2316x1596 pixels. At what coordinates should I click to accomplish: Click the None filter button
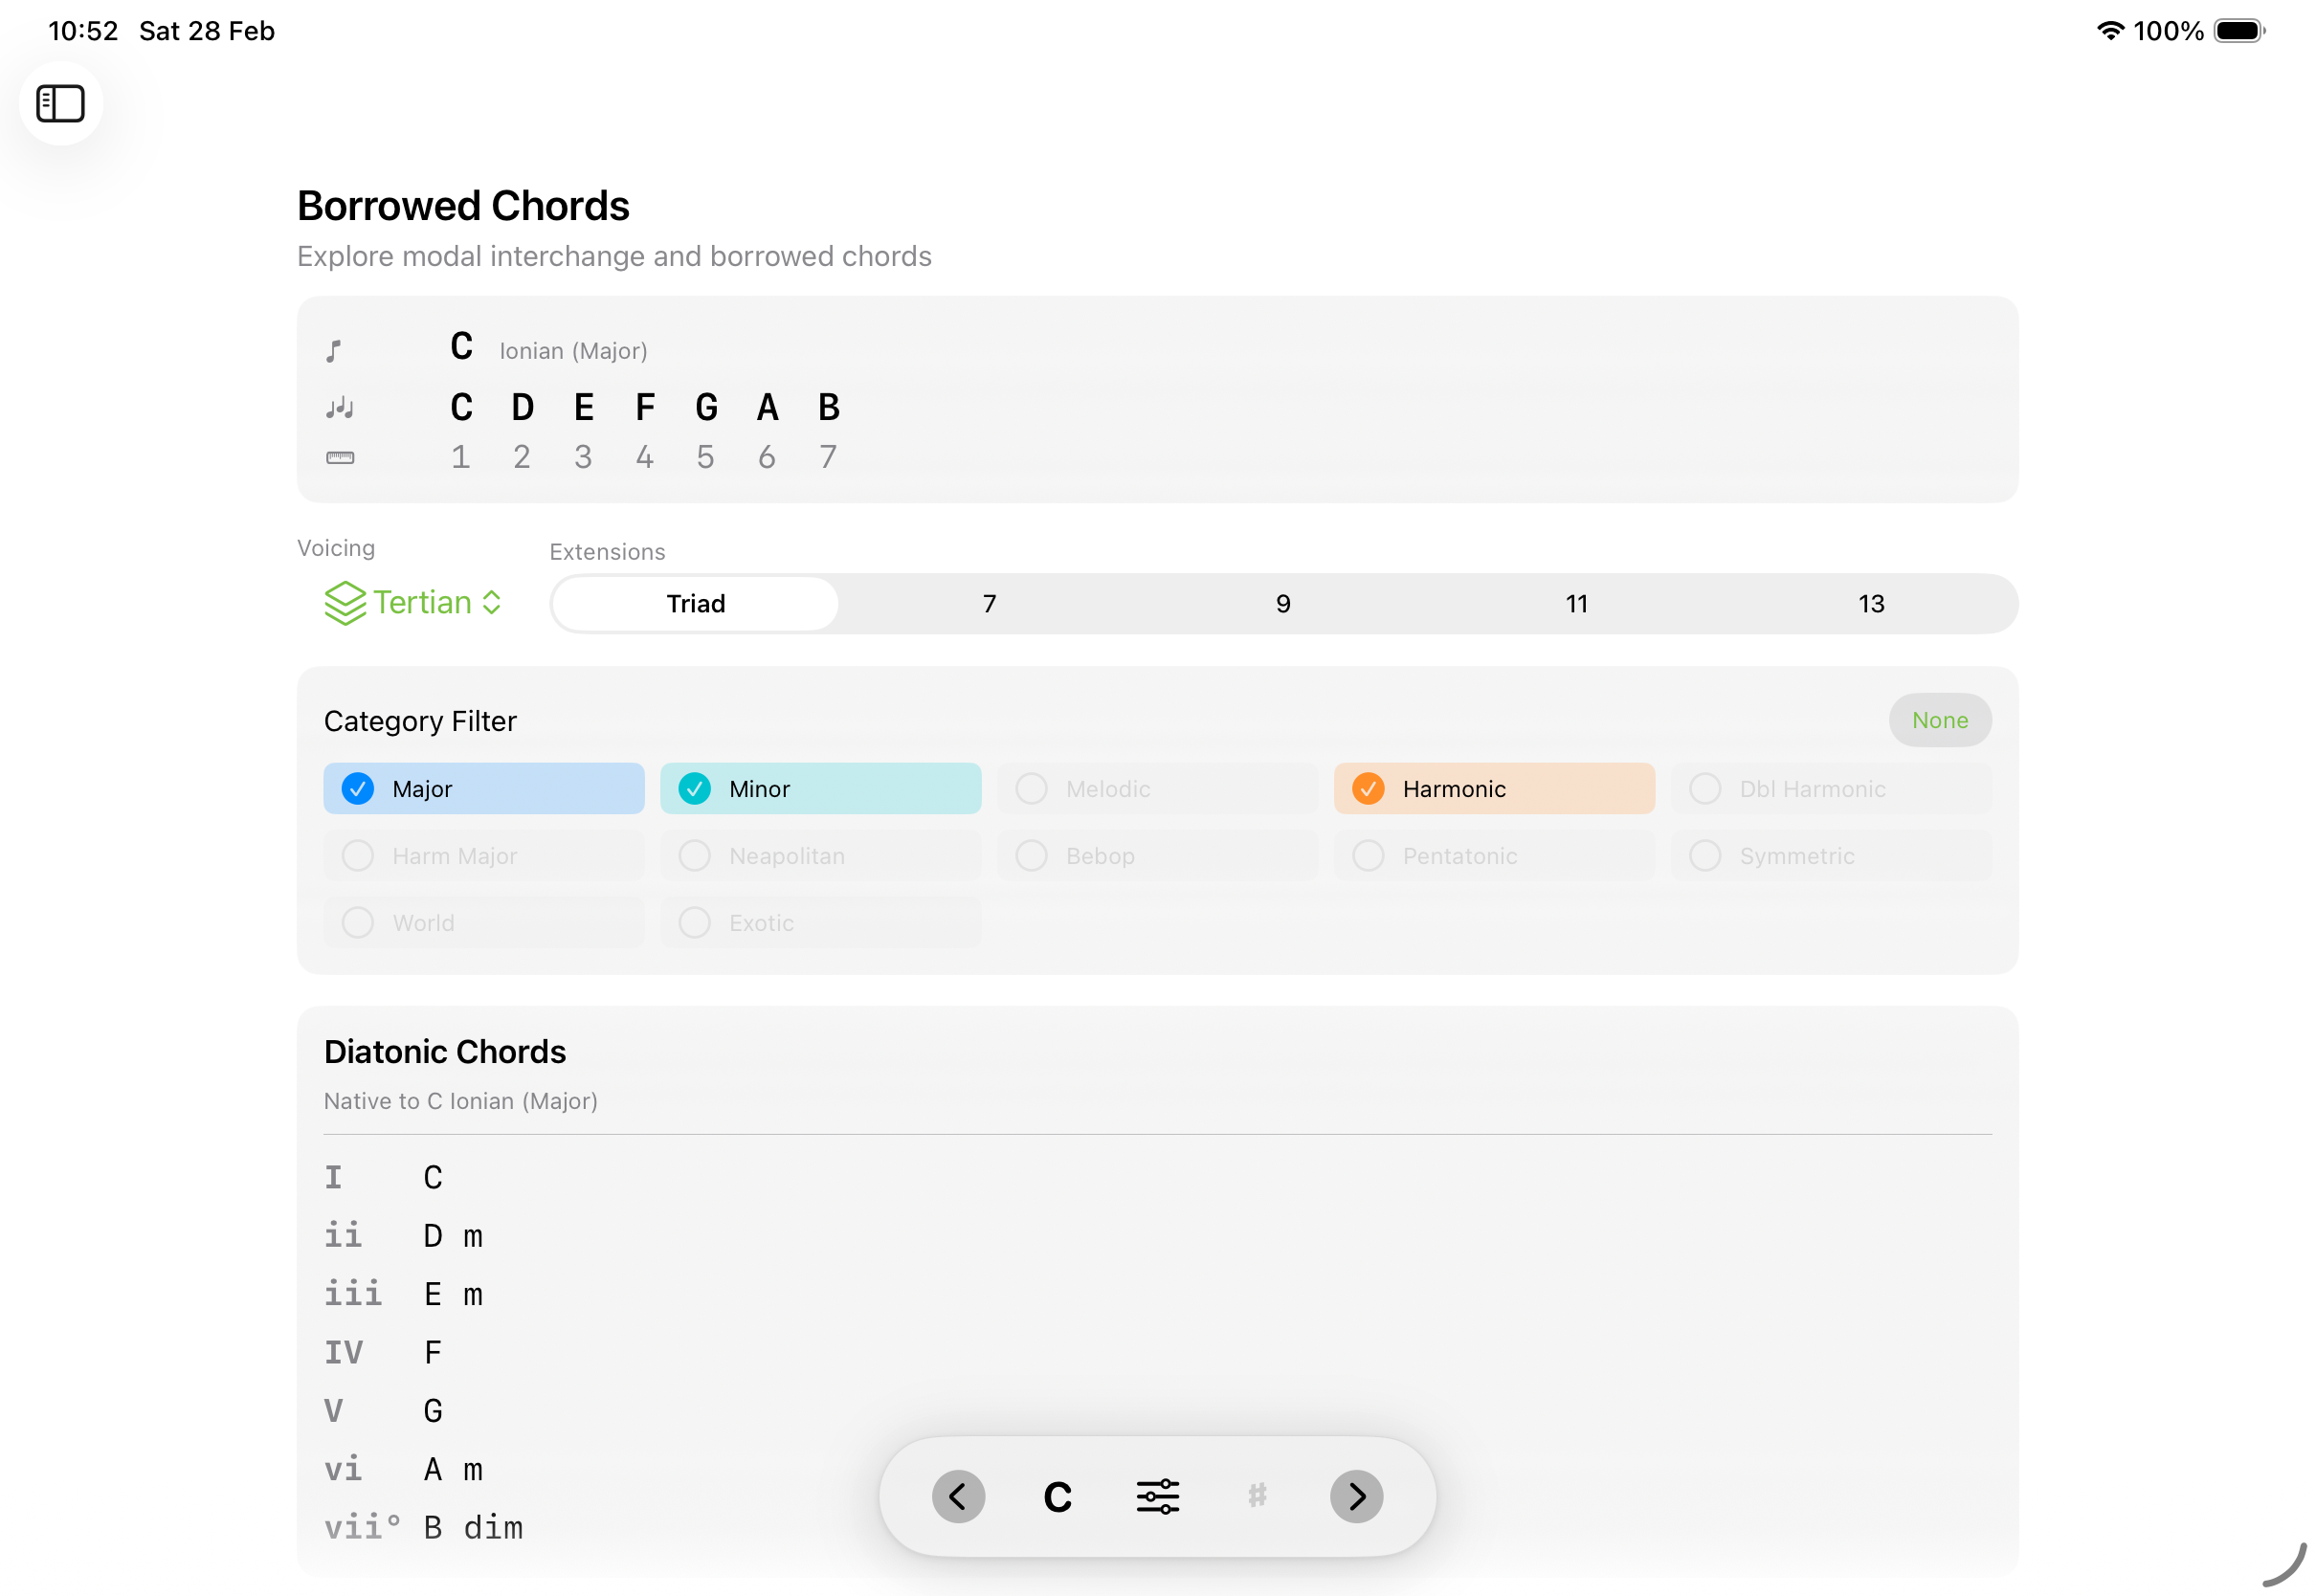1939,720
